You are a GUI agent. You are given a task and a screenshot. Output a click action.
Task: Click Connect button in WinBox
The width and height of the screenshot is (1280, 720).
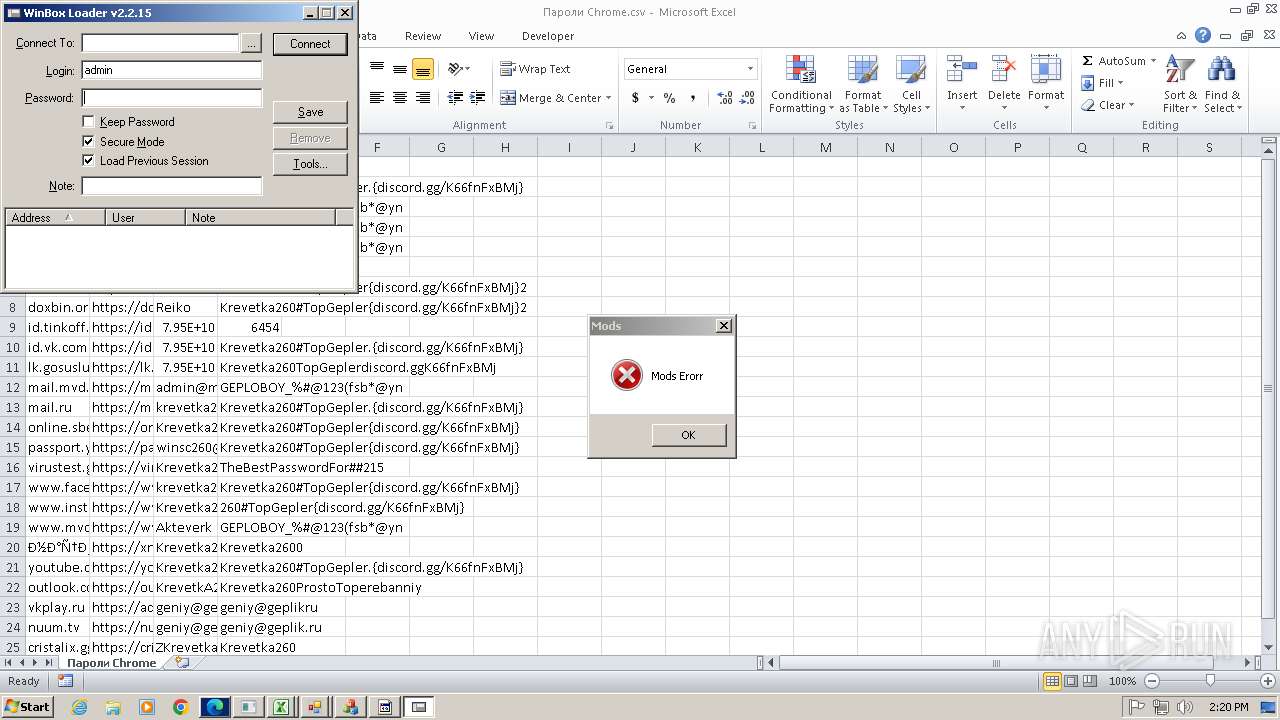click(310, 44)
